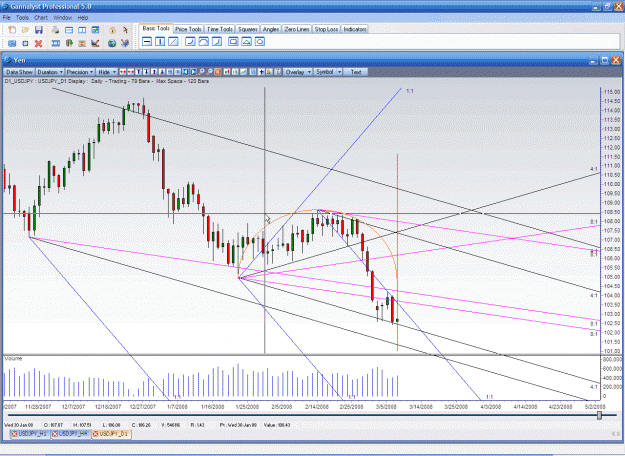Viewport: 625px width, 456px height.
Task: Click the skip-to-first-bar arrow icon
Action: click(185, 72)
